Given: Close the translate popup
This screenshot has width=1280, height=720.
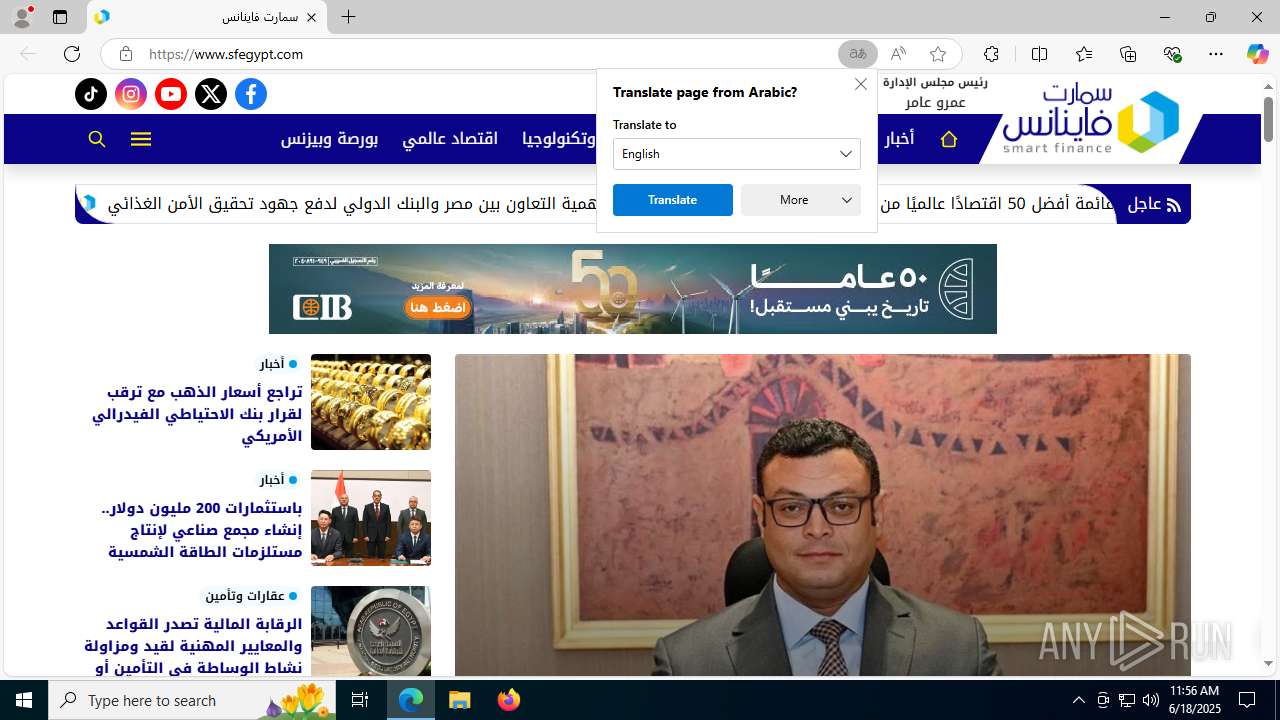Looking at the screenshot, I should (861, 84).
